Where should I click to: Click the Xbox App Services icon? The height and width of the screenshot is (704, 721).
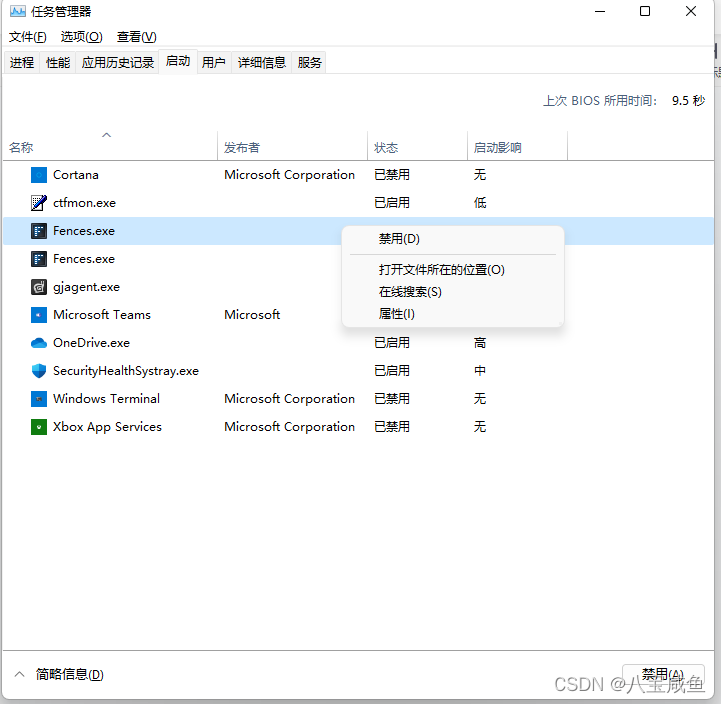tap(39, 427)
